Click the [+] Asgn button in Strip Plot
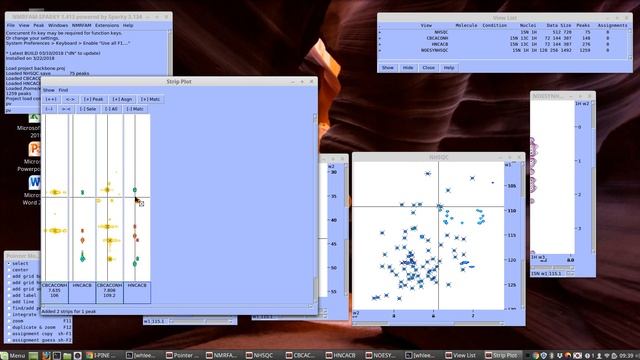Screen dimensions: 640x360 (x=122, y=99)
